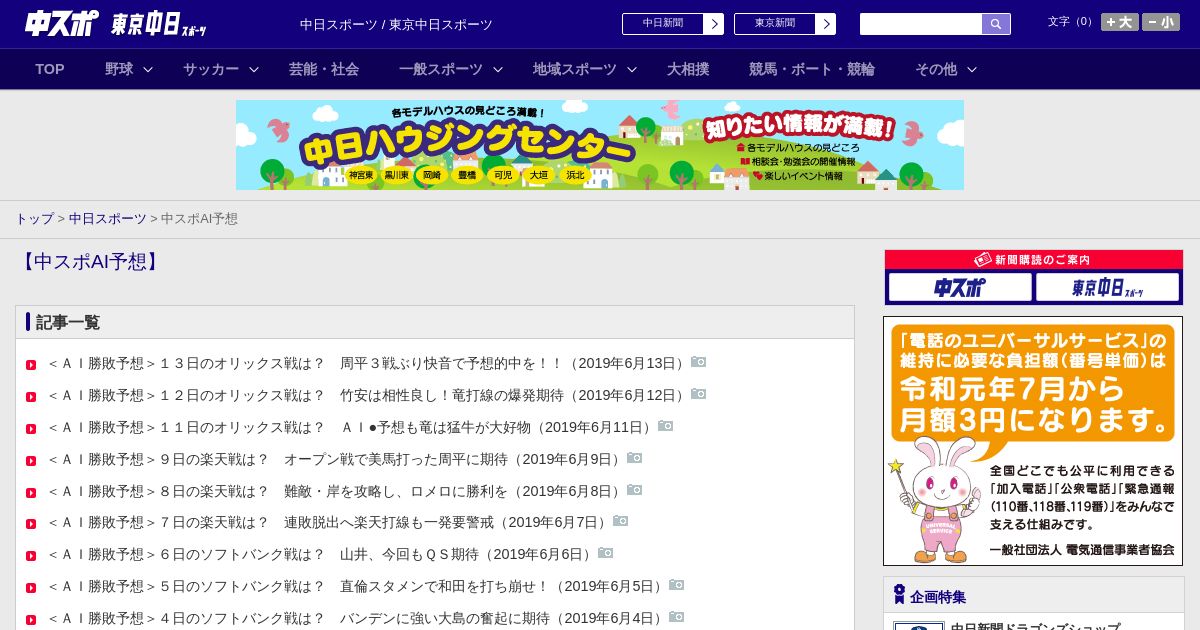The width and height of the screenshot is (1200, 630).
Task: Open the 野球 menu
Action: pos(119,69)
